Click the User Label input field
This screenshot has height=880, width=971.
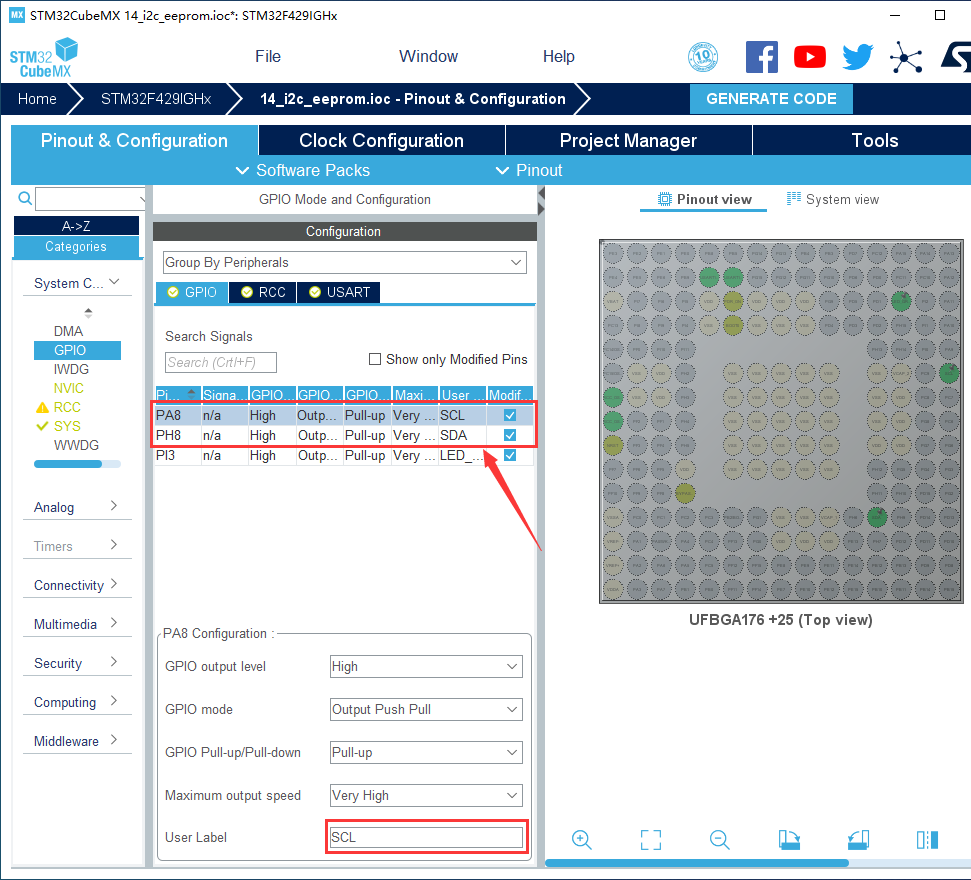(x=426, y=837)
